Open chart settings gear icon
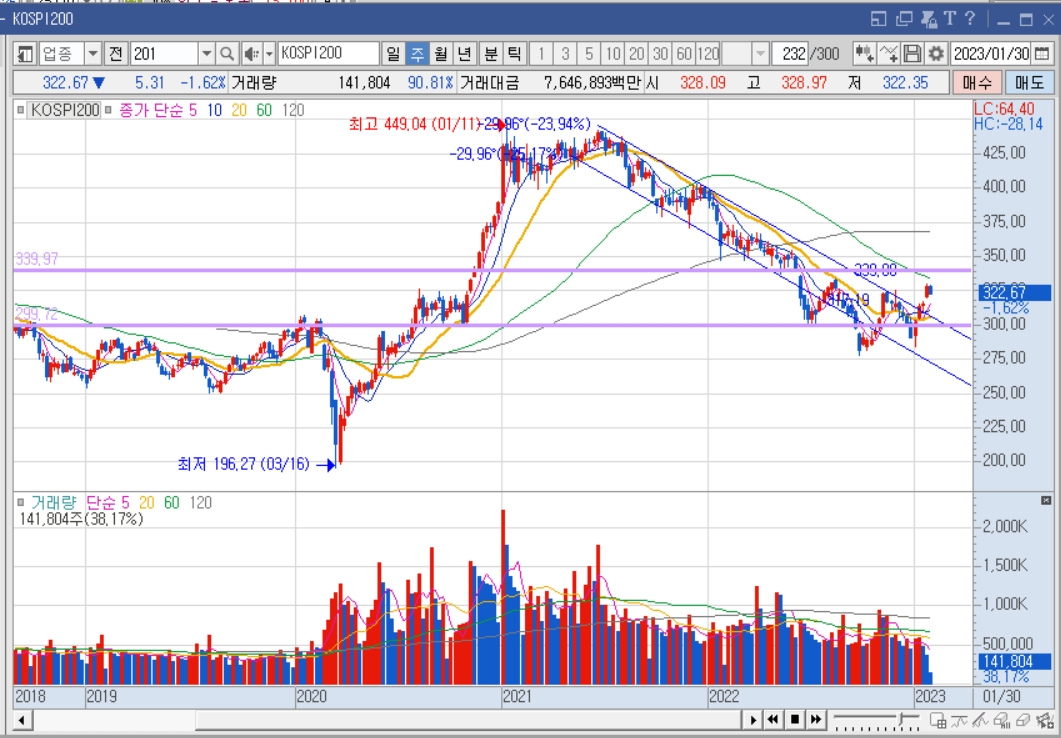The width and height of the screenshot is (1061, 738). coord(936,53)
